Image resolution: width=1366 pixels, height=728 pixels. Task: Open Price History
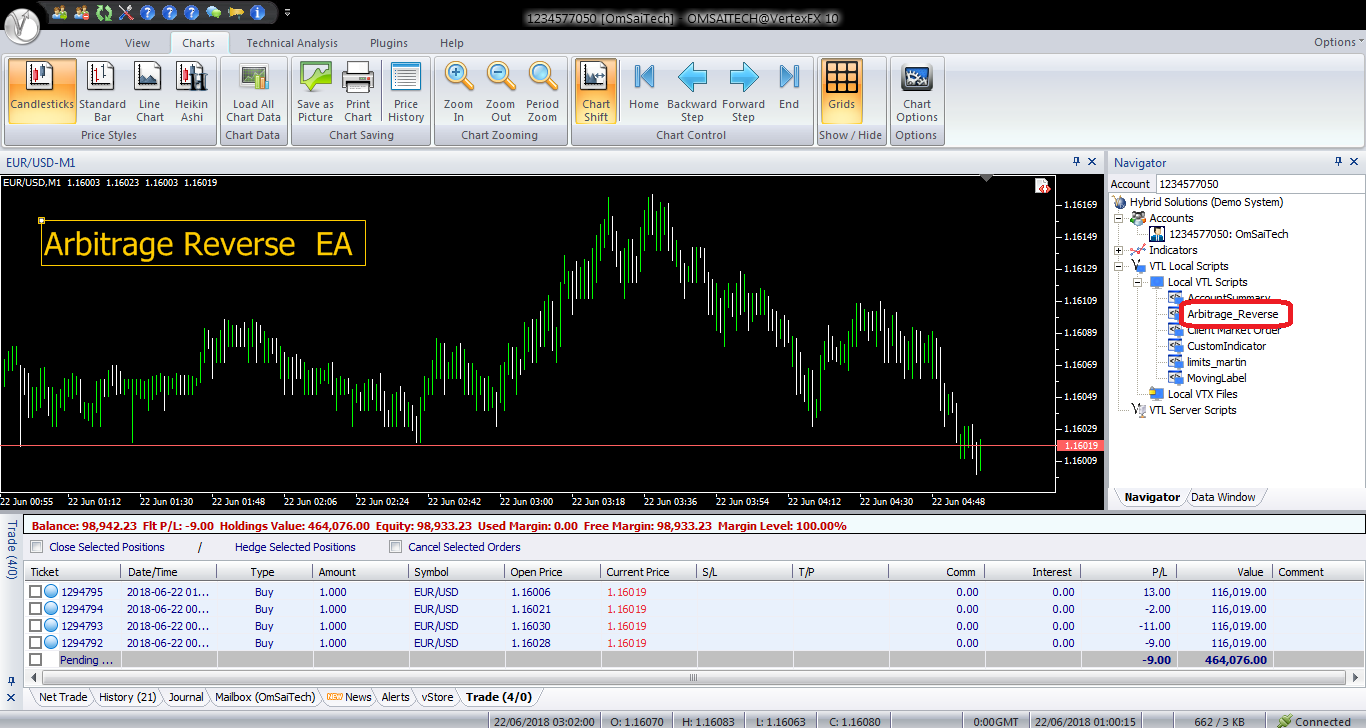coord(406,91)
